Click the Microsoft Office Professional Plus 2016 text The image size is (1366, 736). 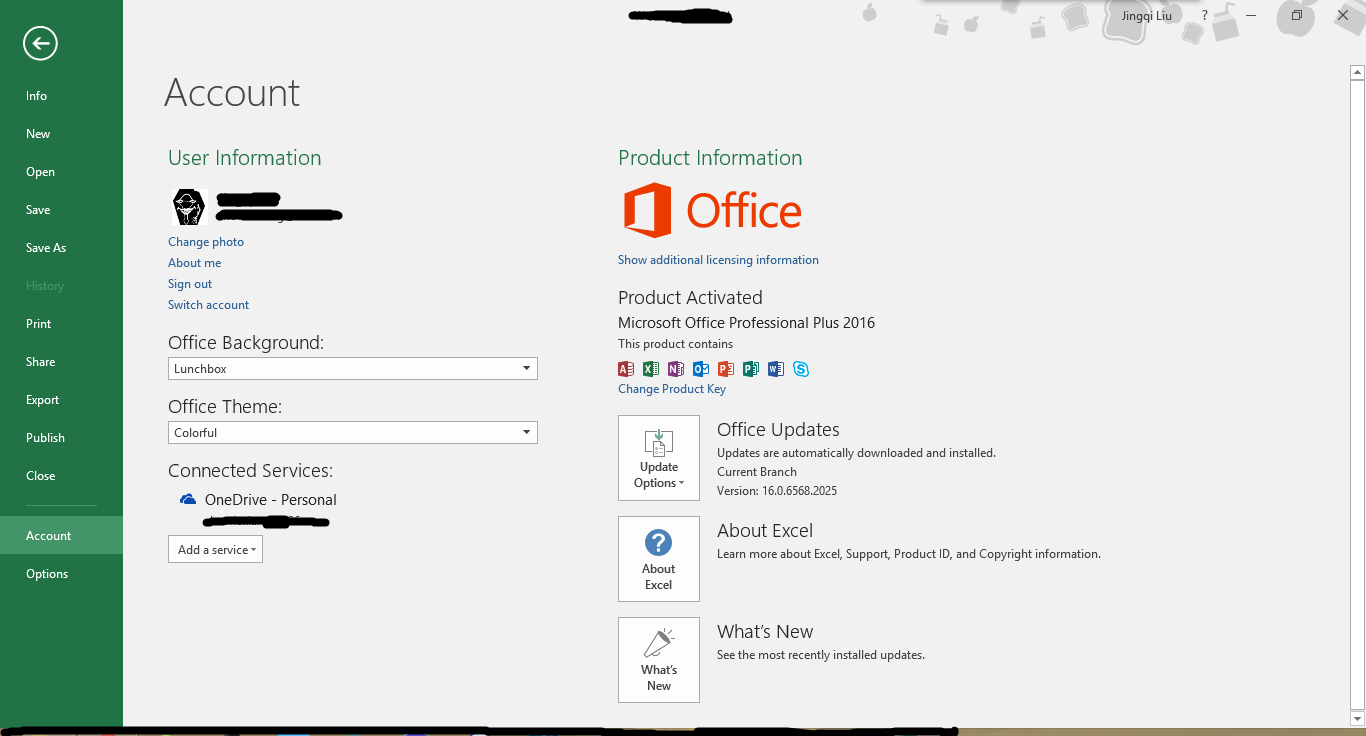746,323
